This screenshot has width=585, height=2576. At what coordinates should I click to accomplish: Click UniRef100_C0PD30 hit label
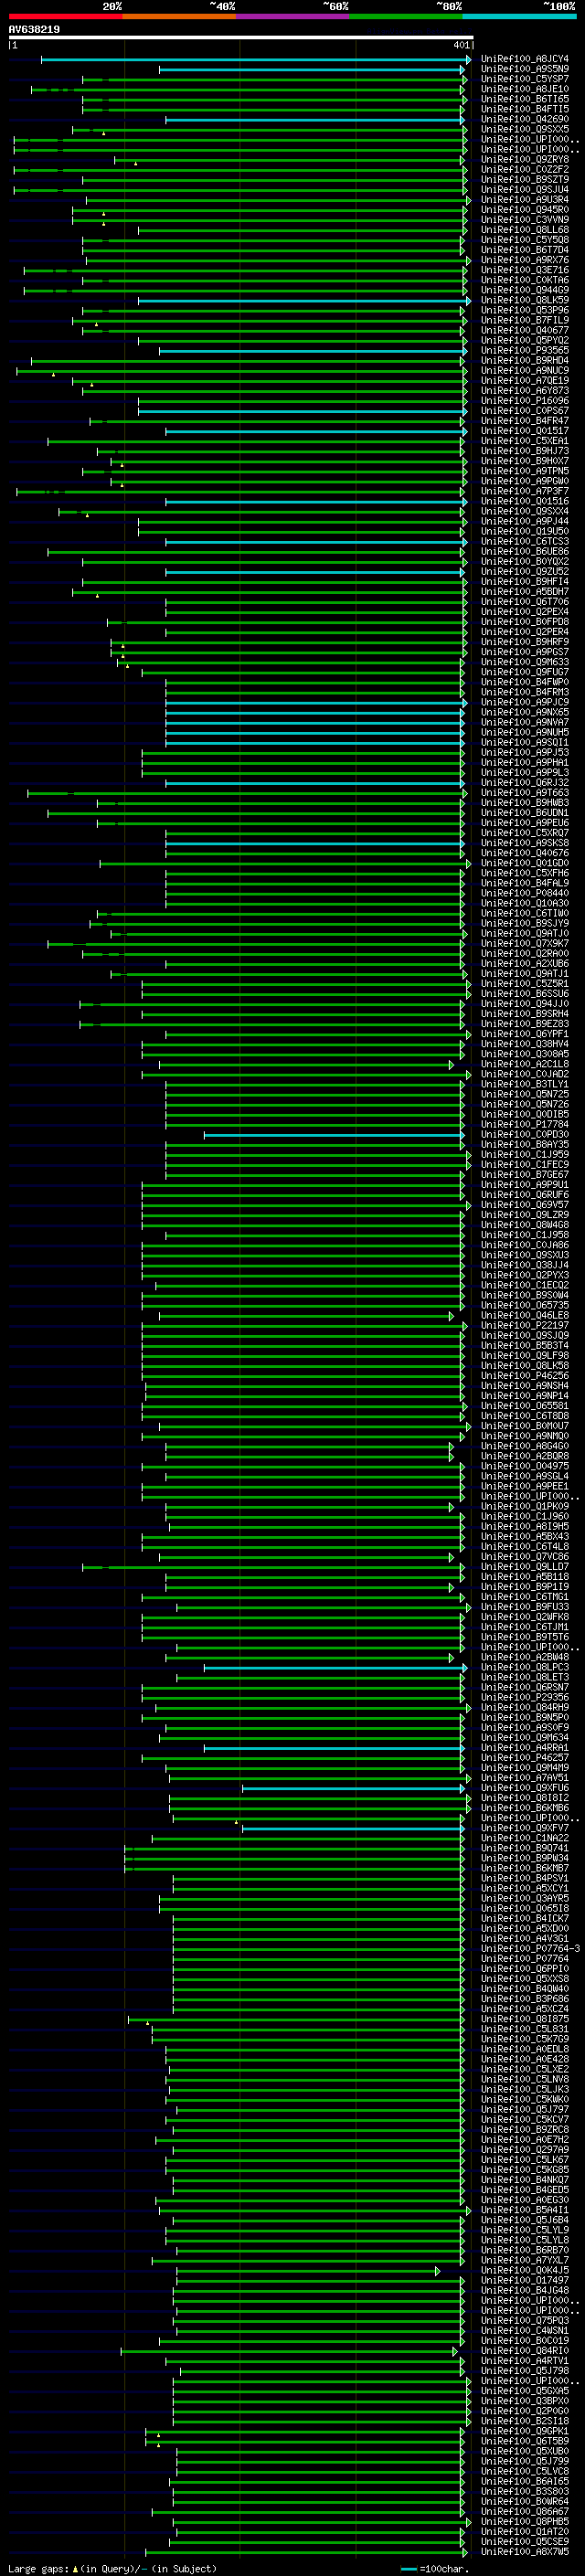[525, 1135]
